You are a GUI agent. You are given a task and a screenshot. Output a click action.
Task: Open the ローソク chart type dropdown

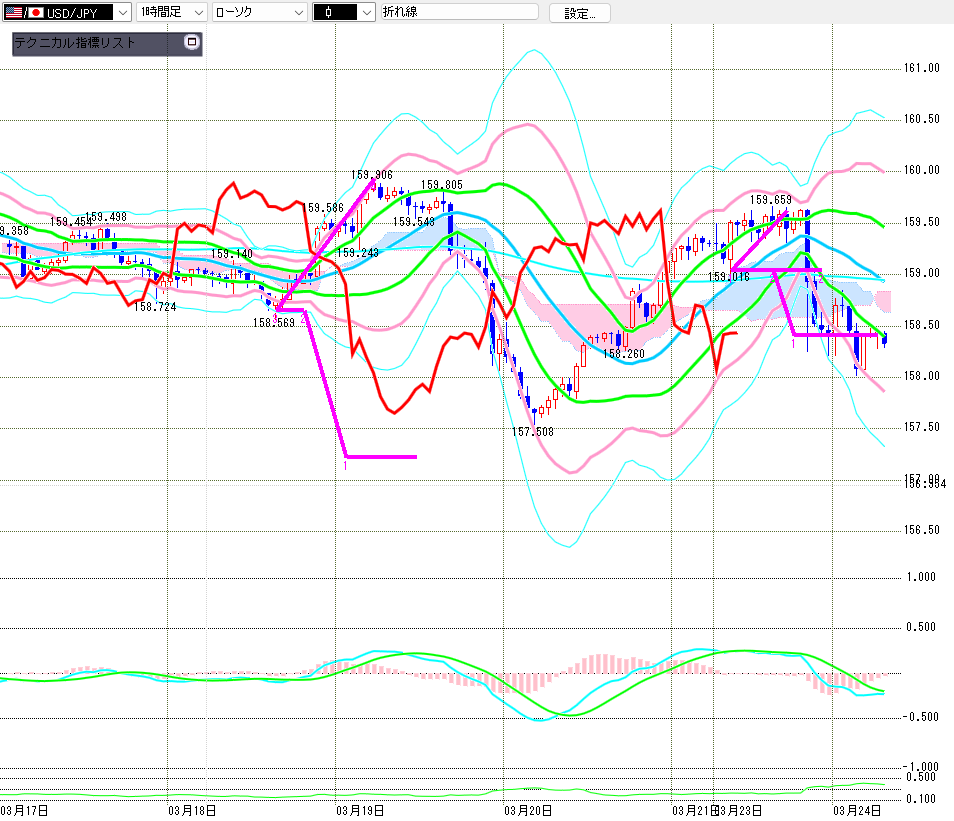pos(297,12)
